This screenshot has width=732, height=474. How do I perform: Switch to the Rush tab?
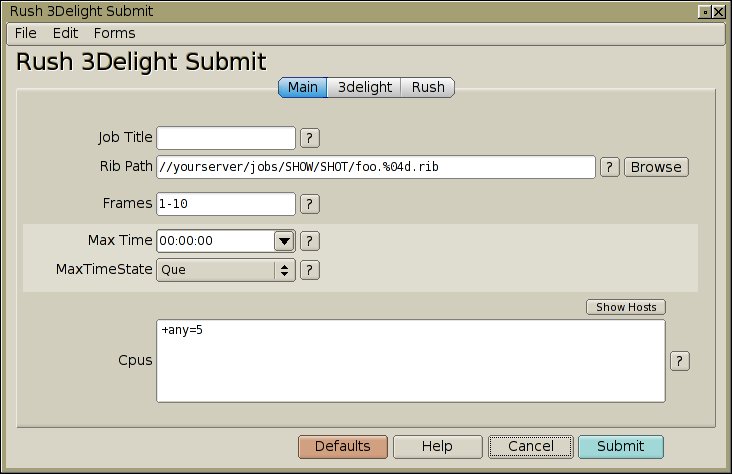coord(428,87)
